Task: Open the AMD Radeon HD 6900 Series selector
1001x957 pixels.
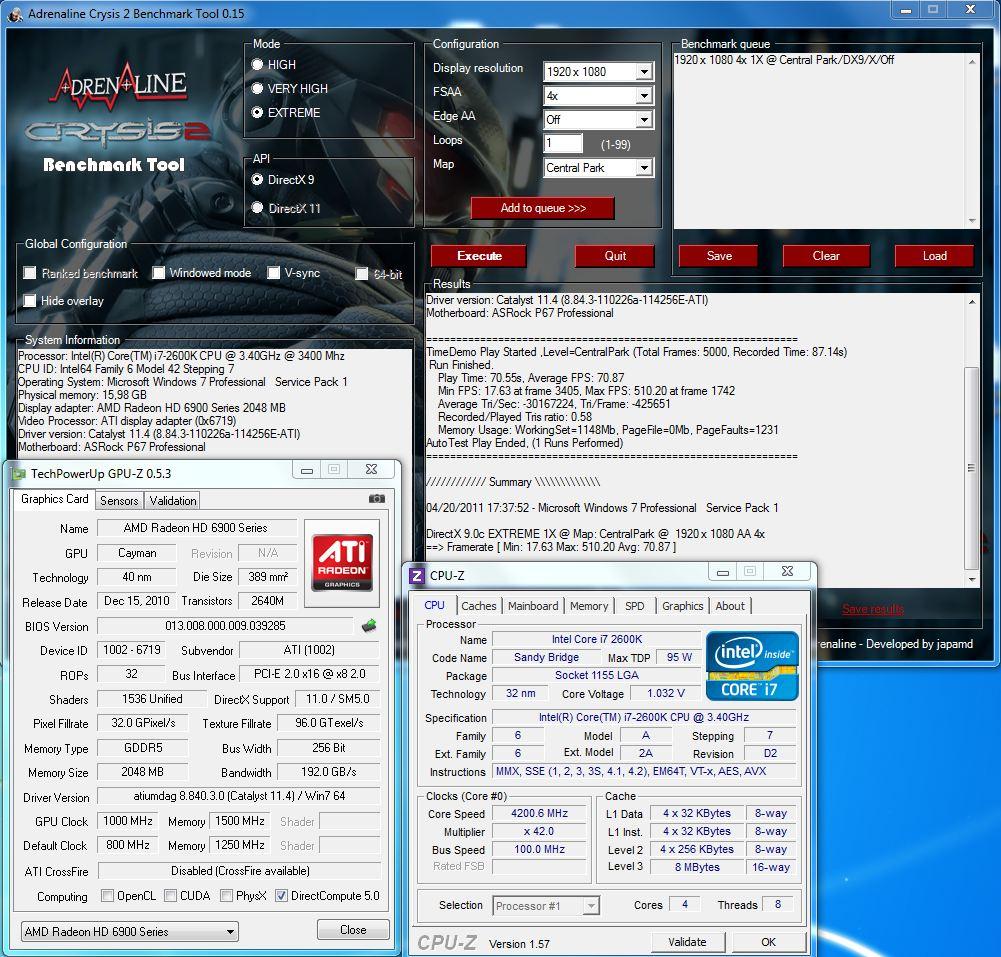Action: pos(129,932)
